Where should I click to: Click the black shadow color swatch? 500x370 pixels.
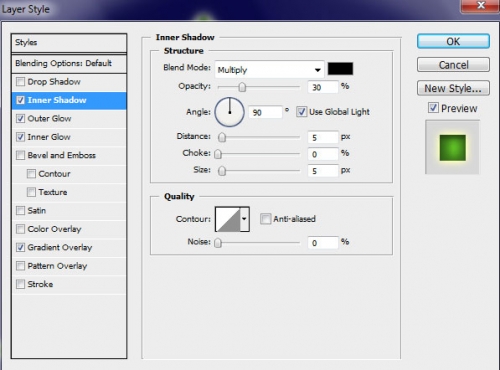(x=340, y=69)
